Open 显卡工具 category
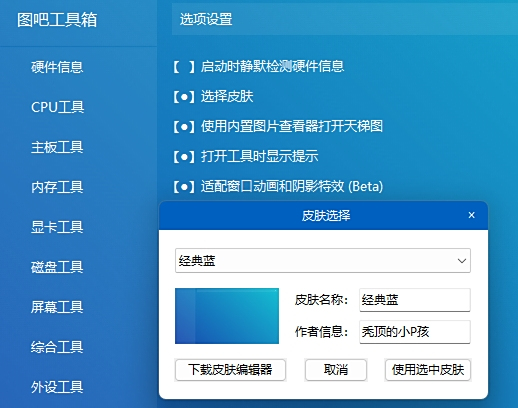This screenshot has width=518, height=408. pos(57,227)
